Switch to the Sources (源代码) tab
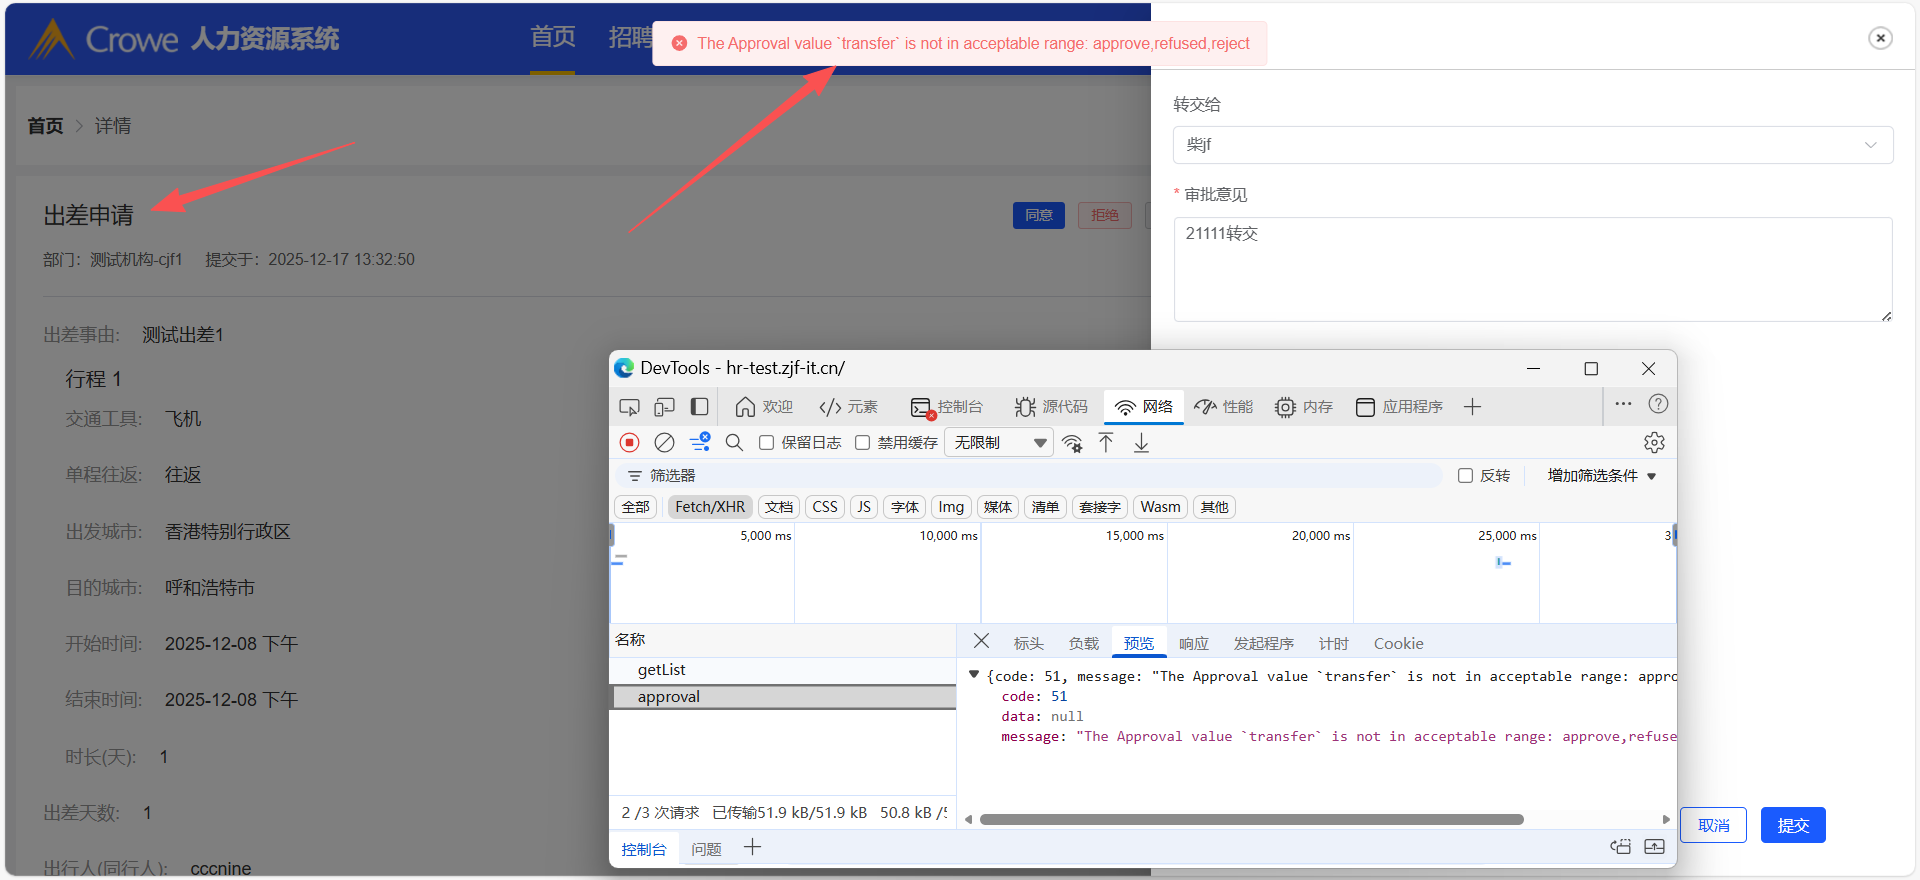 1051,407
